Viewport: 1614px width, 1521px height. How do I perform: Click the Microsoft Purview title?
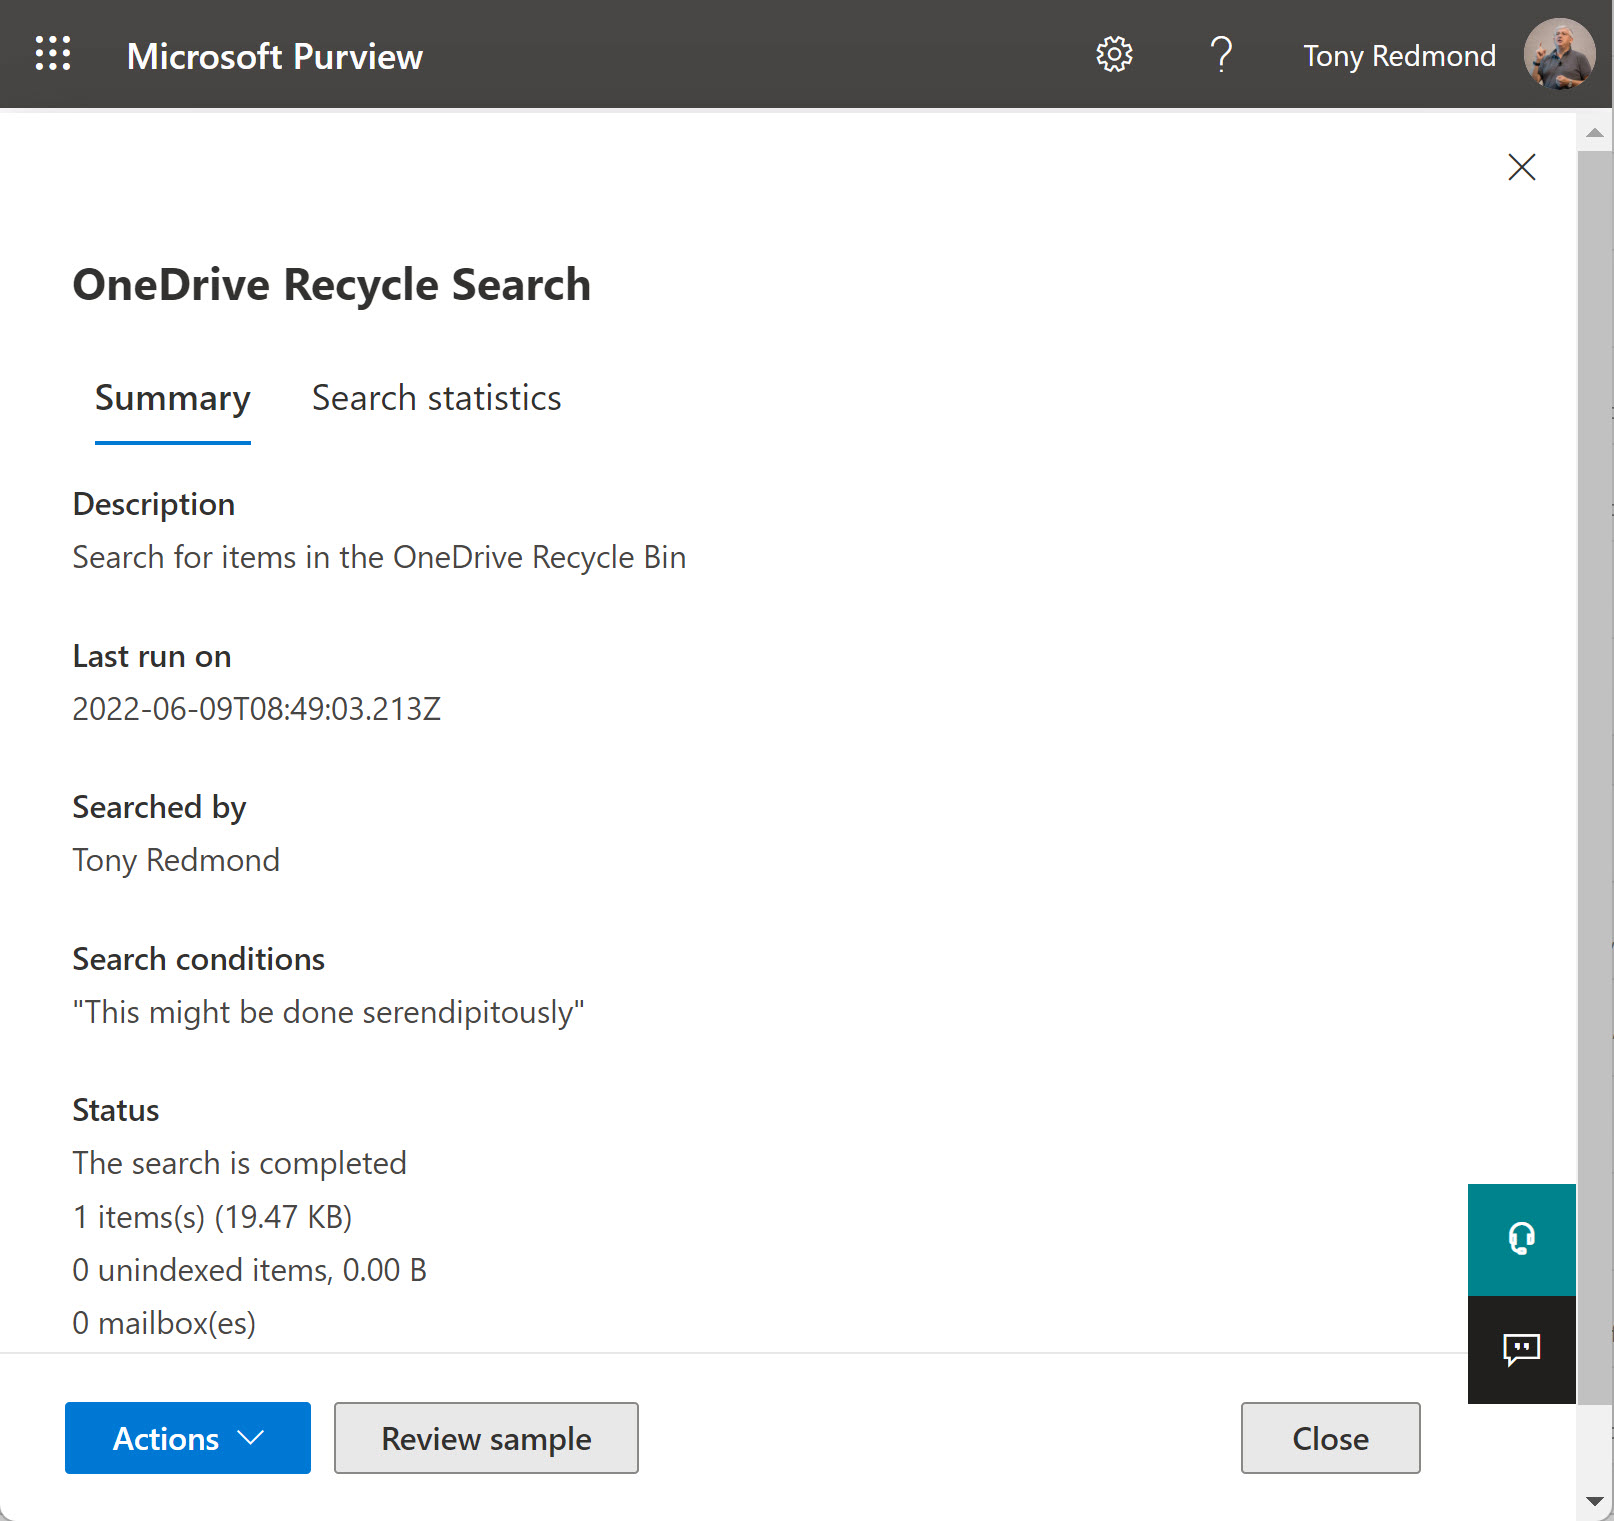(x=275, y=56)
